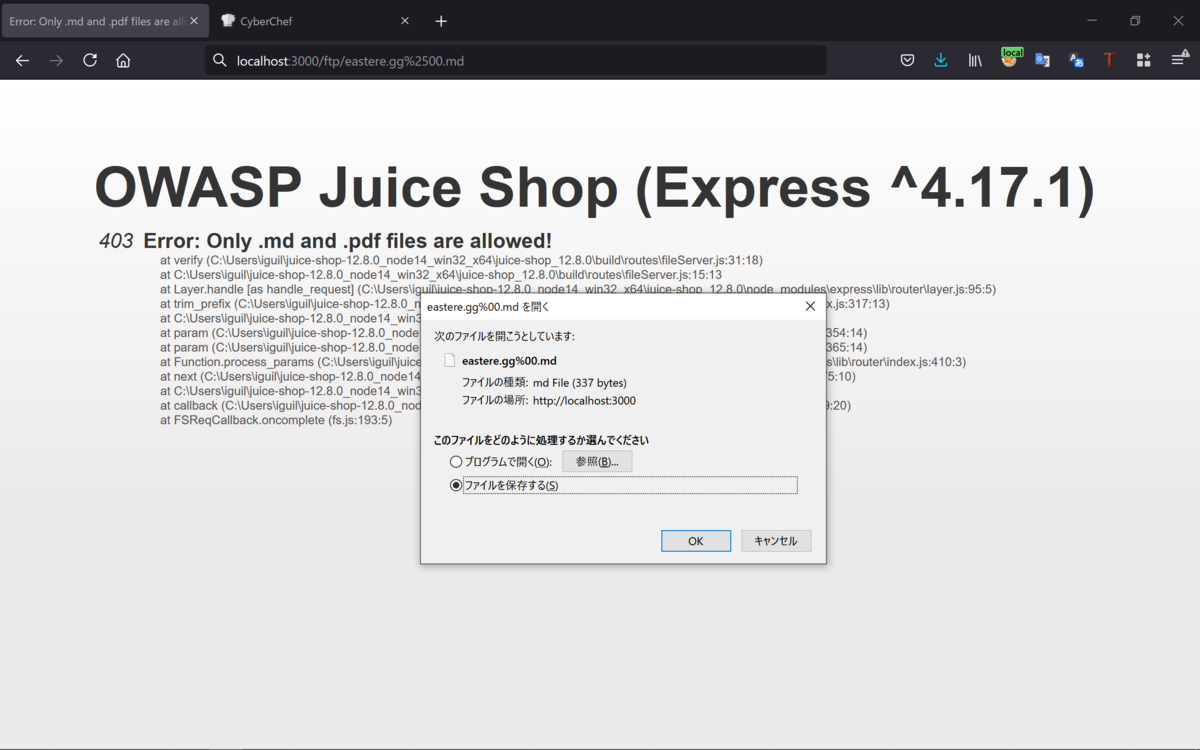Click the 参照(B)... browse button

coord(597,462)
